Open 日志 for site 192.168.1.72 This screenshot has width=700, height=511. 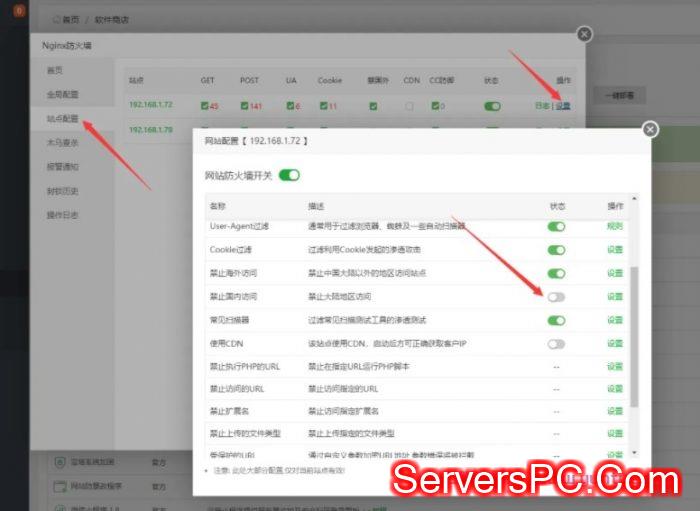tap(542, 105)
